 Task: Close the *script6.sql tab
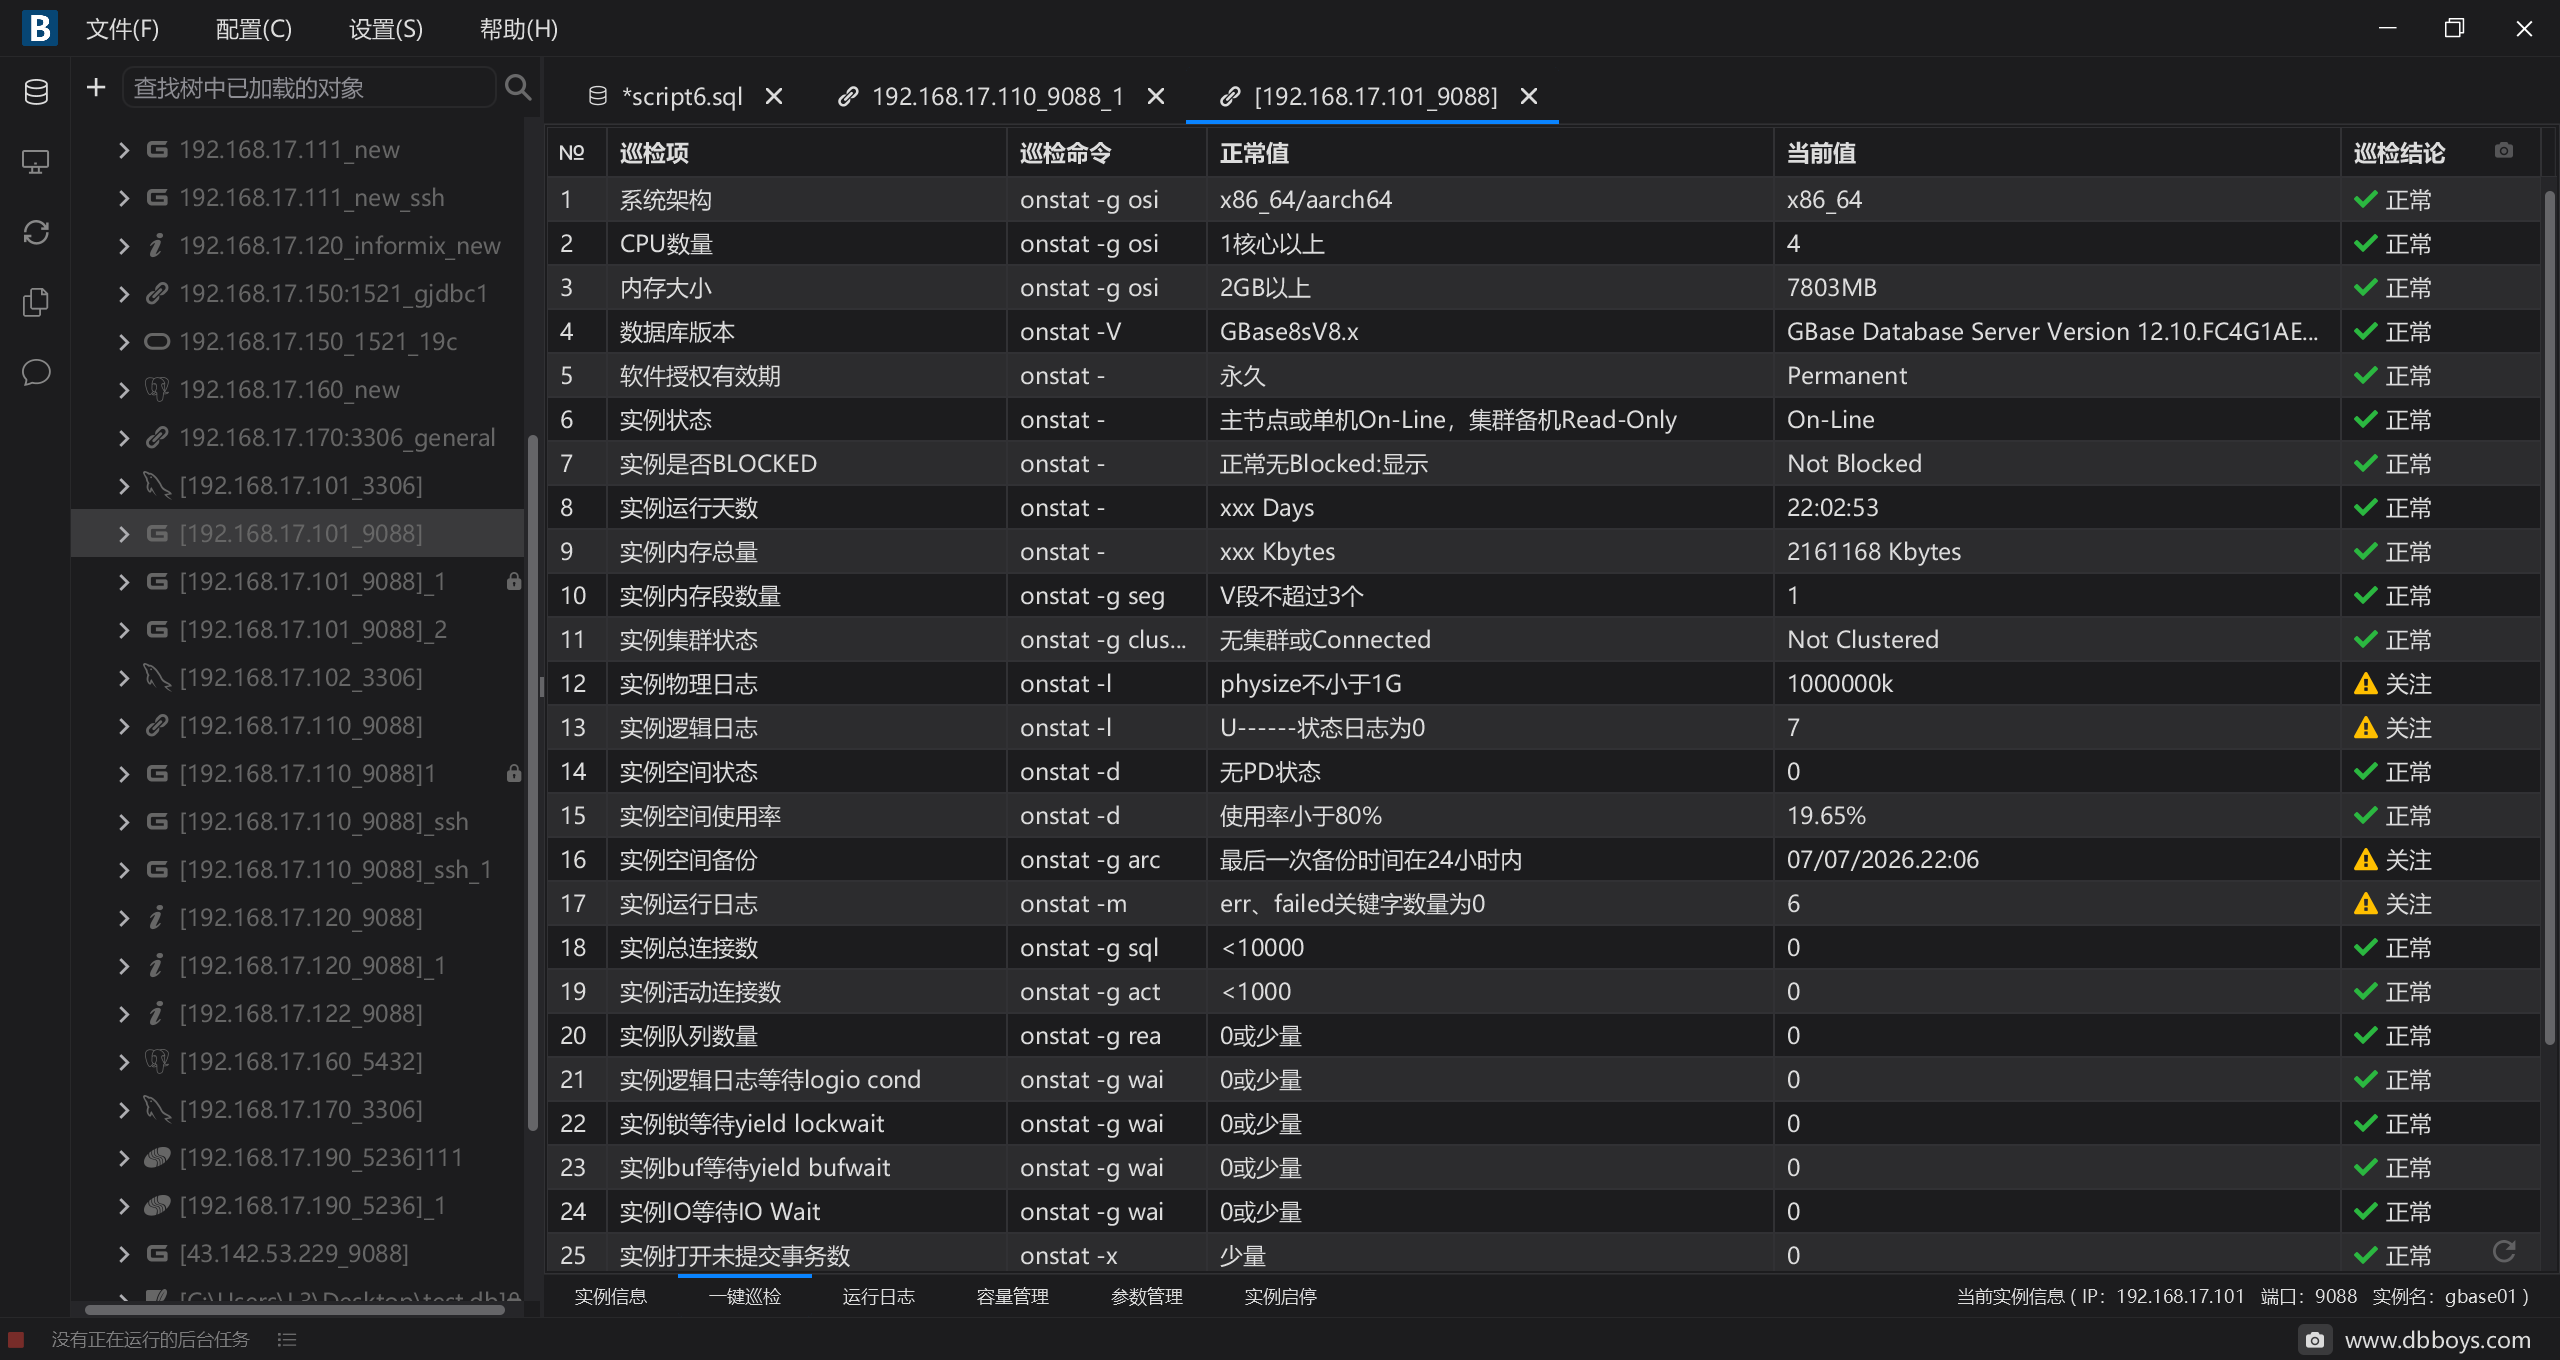[x=774, y=96]
